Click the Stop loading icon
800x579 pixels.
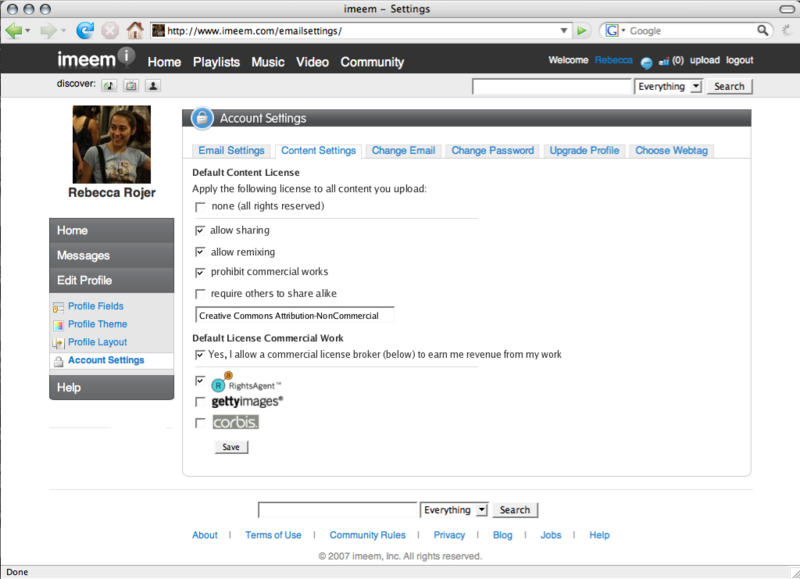pos(110,31)
